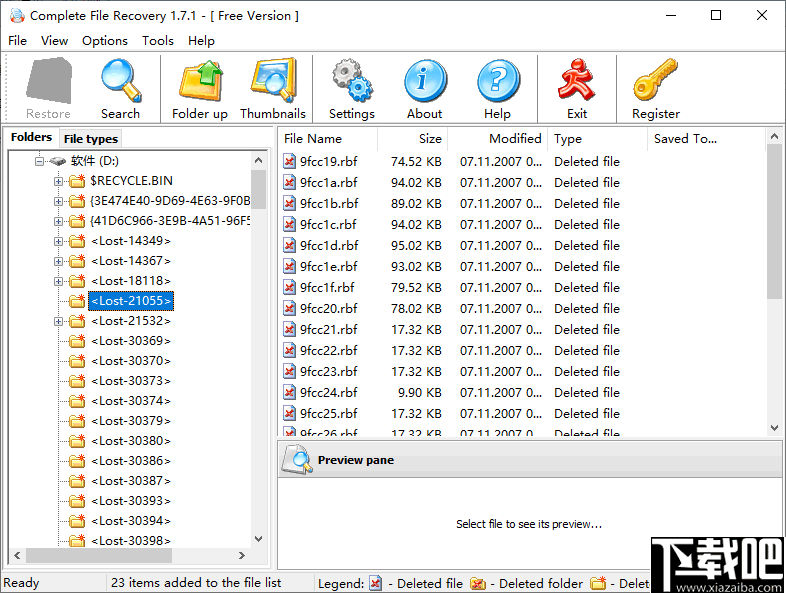Image resolution: width=786 pixels, height=593 pixels.
Task: Collapse the D: drive tree node
Action: click(39, 161)
